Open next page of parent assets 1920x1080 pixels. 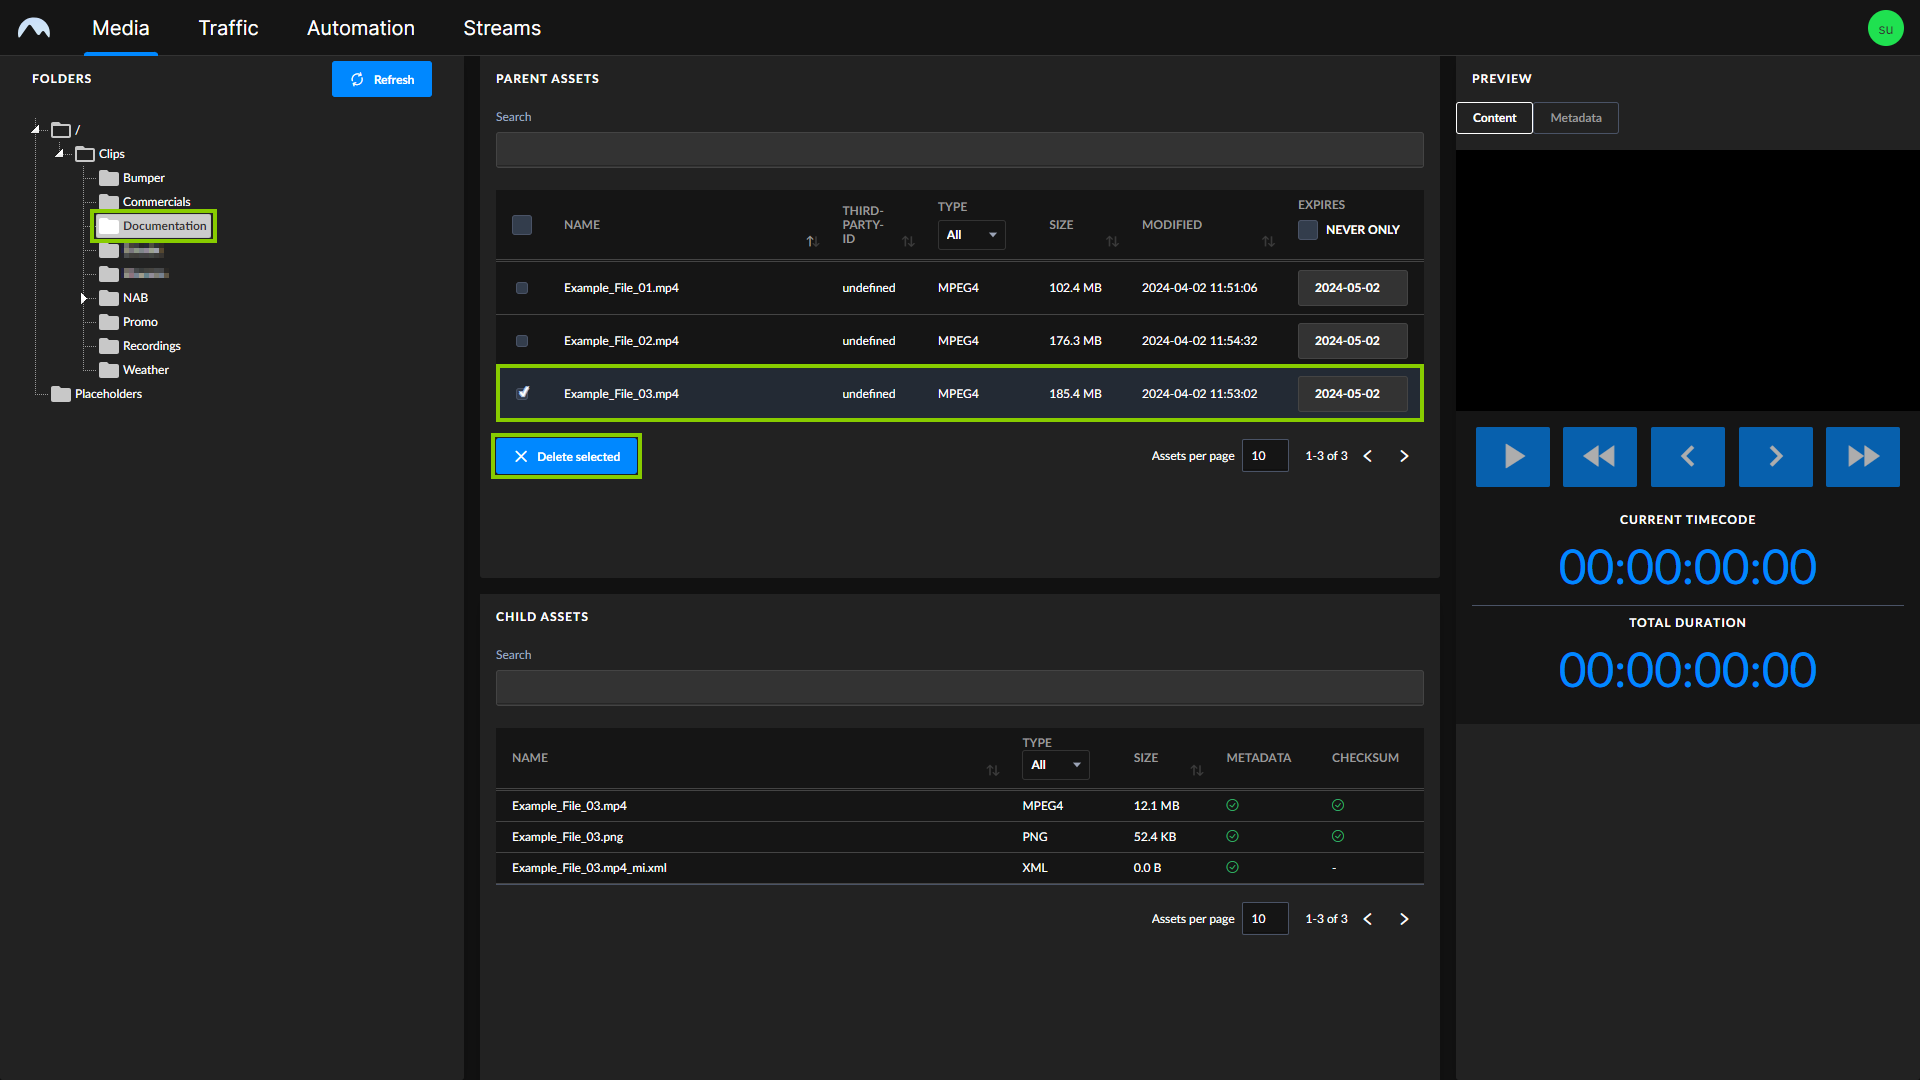(x=1404, y=455)
